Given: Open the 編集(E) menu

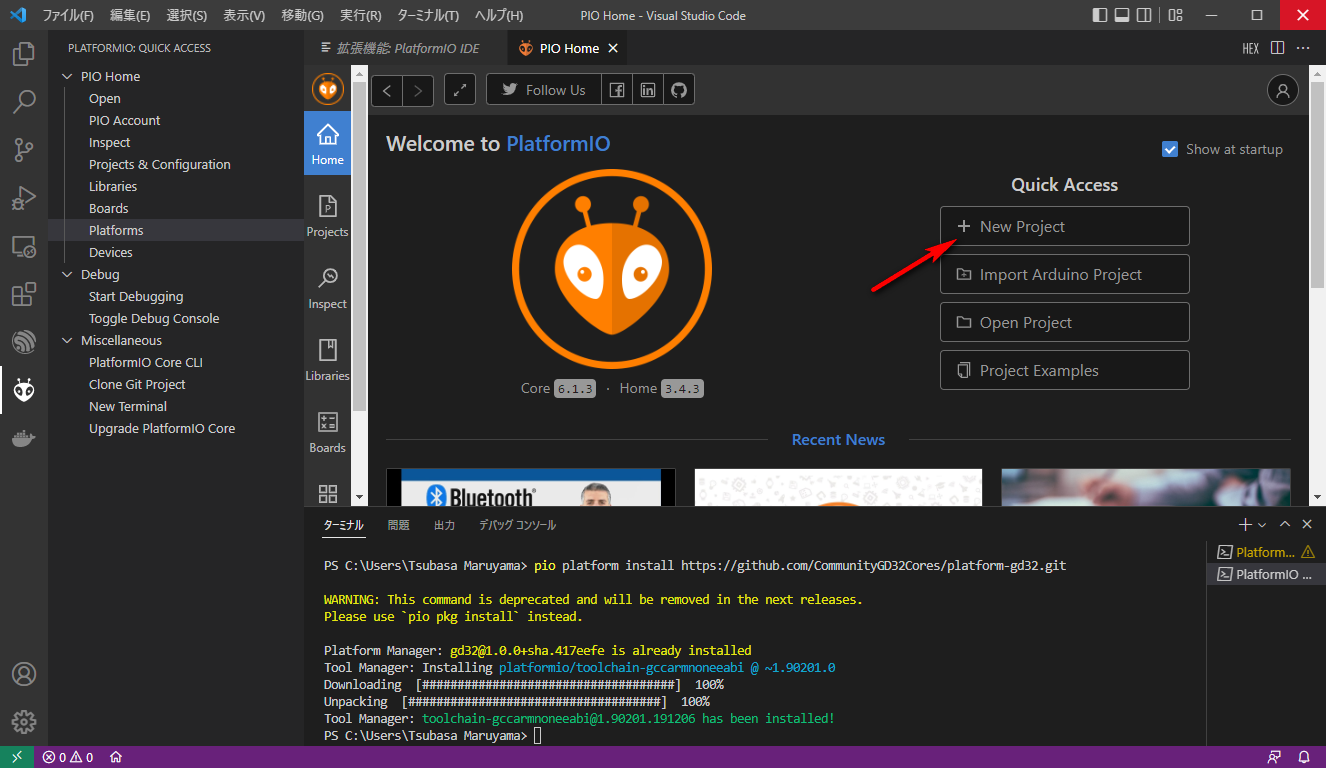Looking at the screenshot, I should 130,15.
